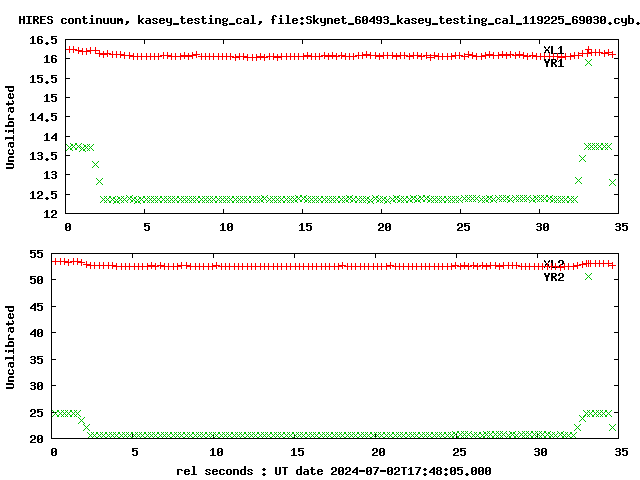Screen dimensions: 640x480
Task: Click the top plot Uncalibrated axis label
Action: [x=10, y=127]
